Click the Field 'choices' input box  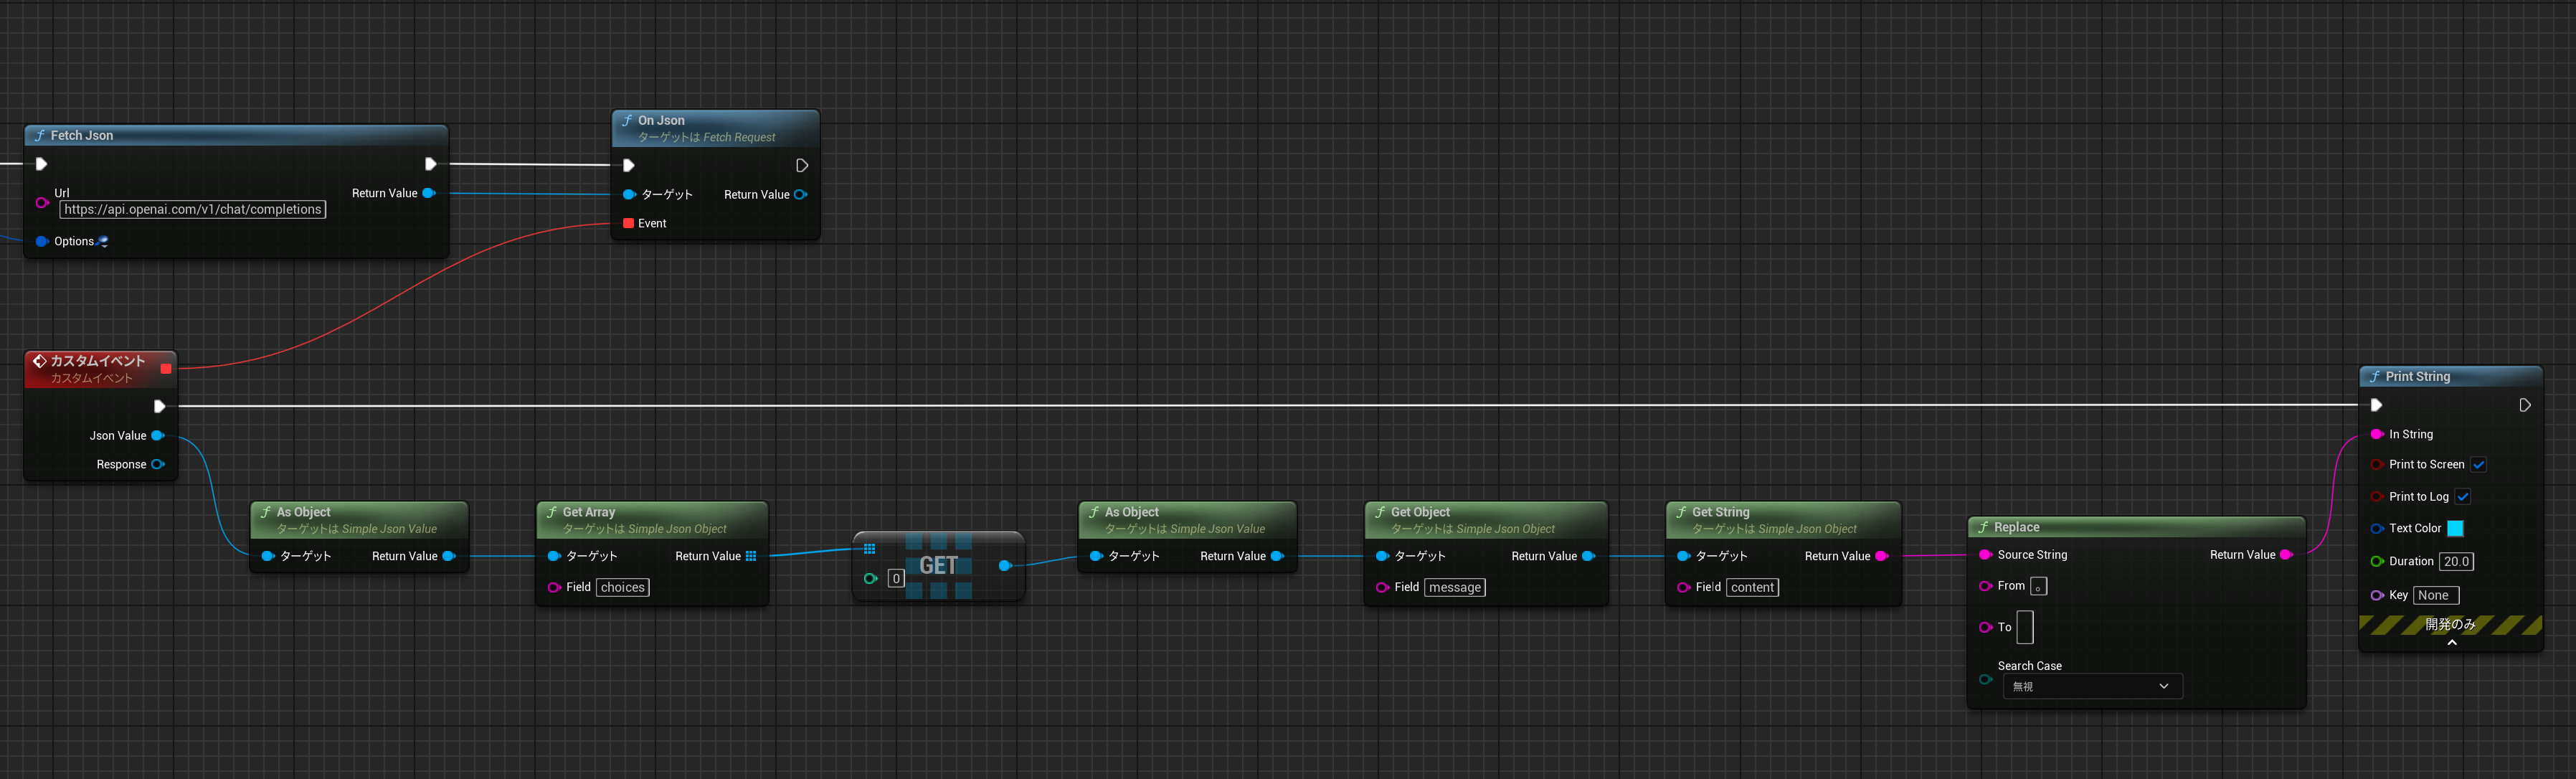pos(622,587)
